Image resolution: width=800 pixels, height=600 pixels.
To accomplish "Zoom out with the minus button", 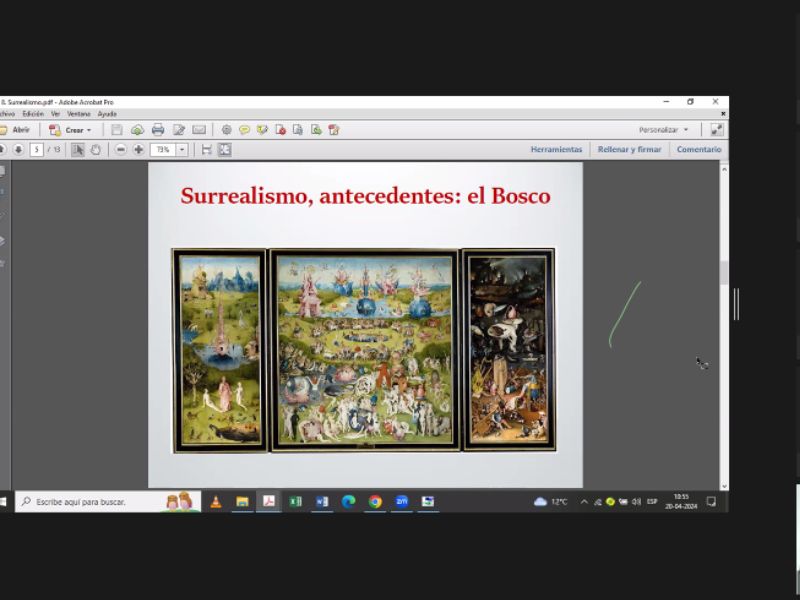I will tap(120, 149).
